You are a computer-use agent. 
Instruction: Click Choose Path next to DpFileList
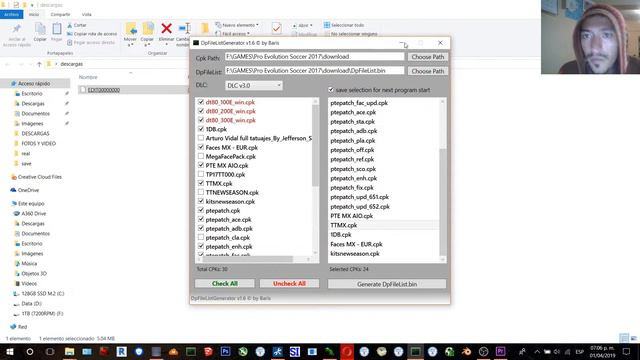click(x=427, y=71)
